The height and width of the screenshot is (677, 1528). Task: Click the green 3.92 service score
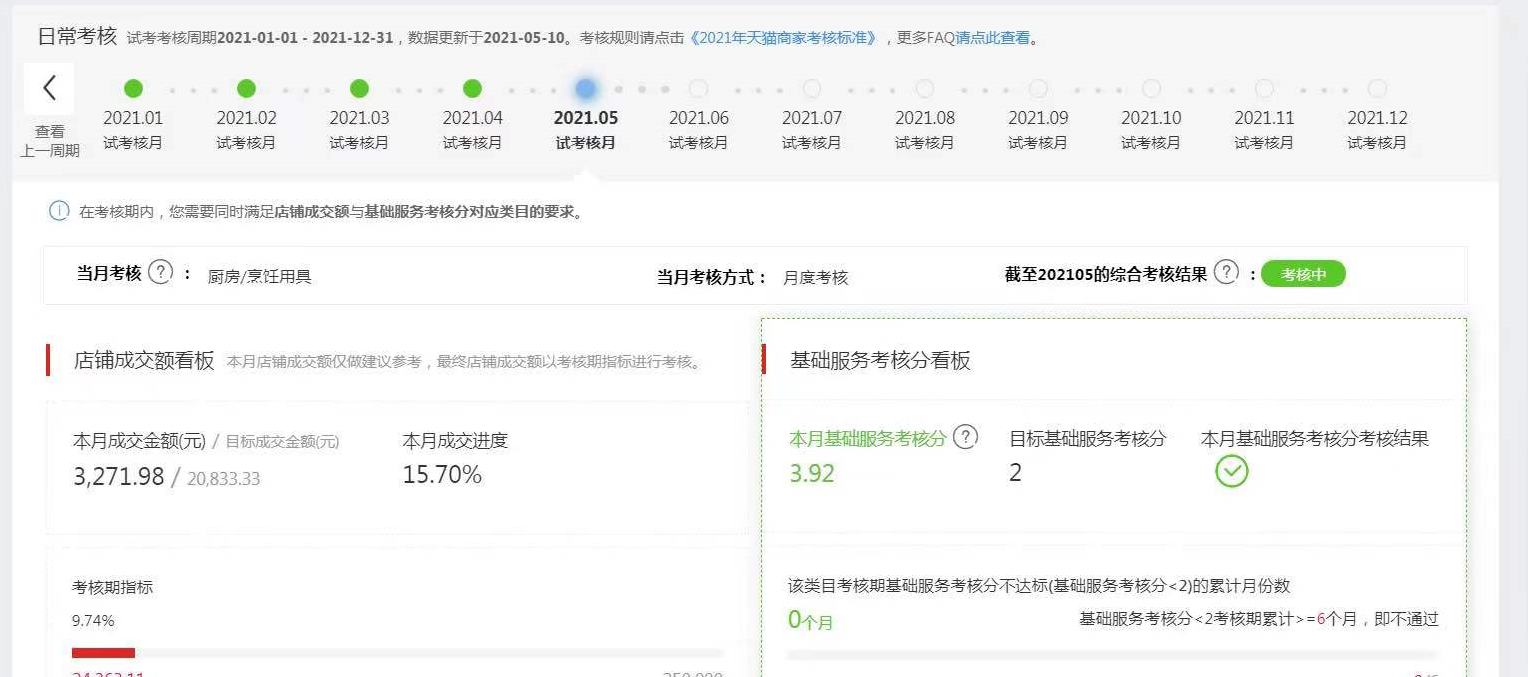[812, 473]
